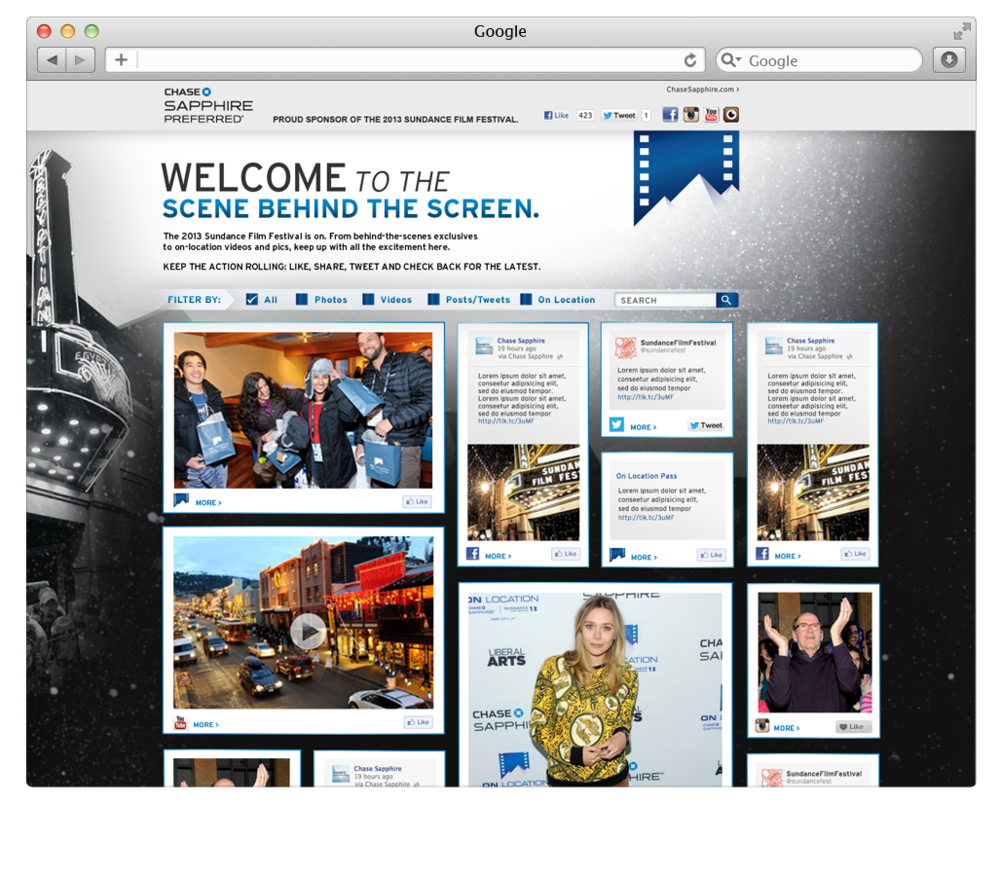1000x876 pixels.
Task: Open the On Location Pass title
Action: [646, 476]
